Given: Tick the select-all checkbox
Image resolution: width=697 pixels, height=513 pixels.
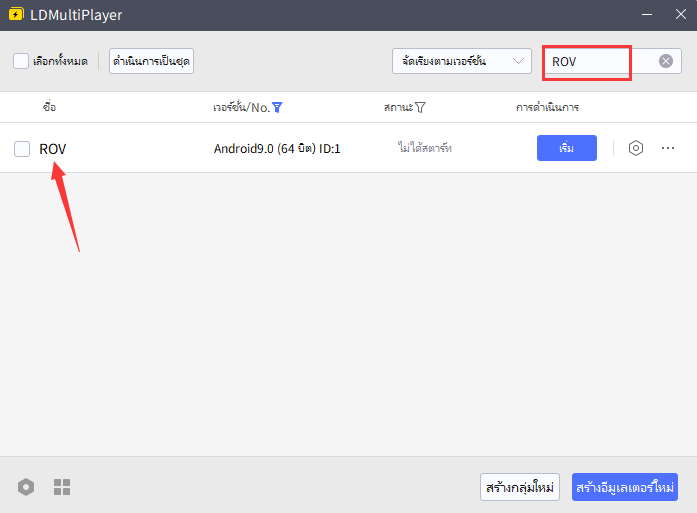Looking at the screenshot, I should (x=21, y=61).
